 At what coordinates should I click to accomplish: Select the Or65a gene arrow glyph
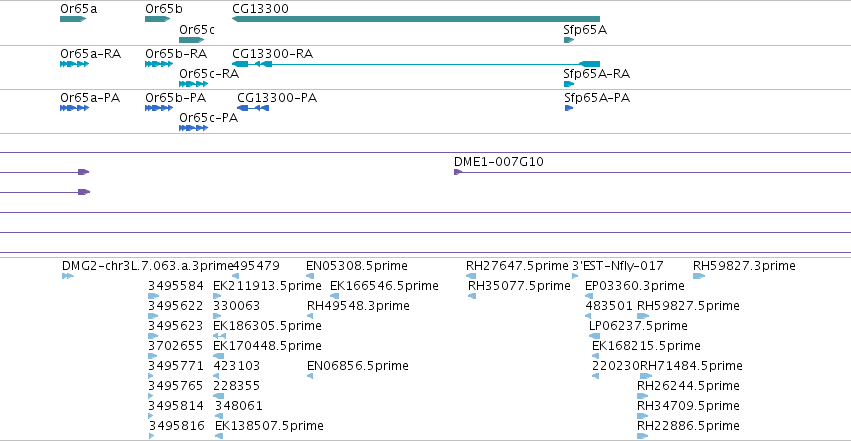point(73,19)
